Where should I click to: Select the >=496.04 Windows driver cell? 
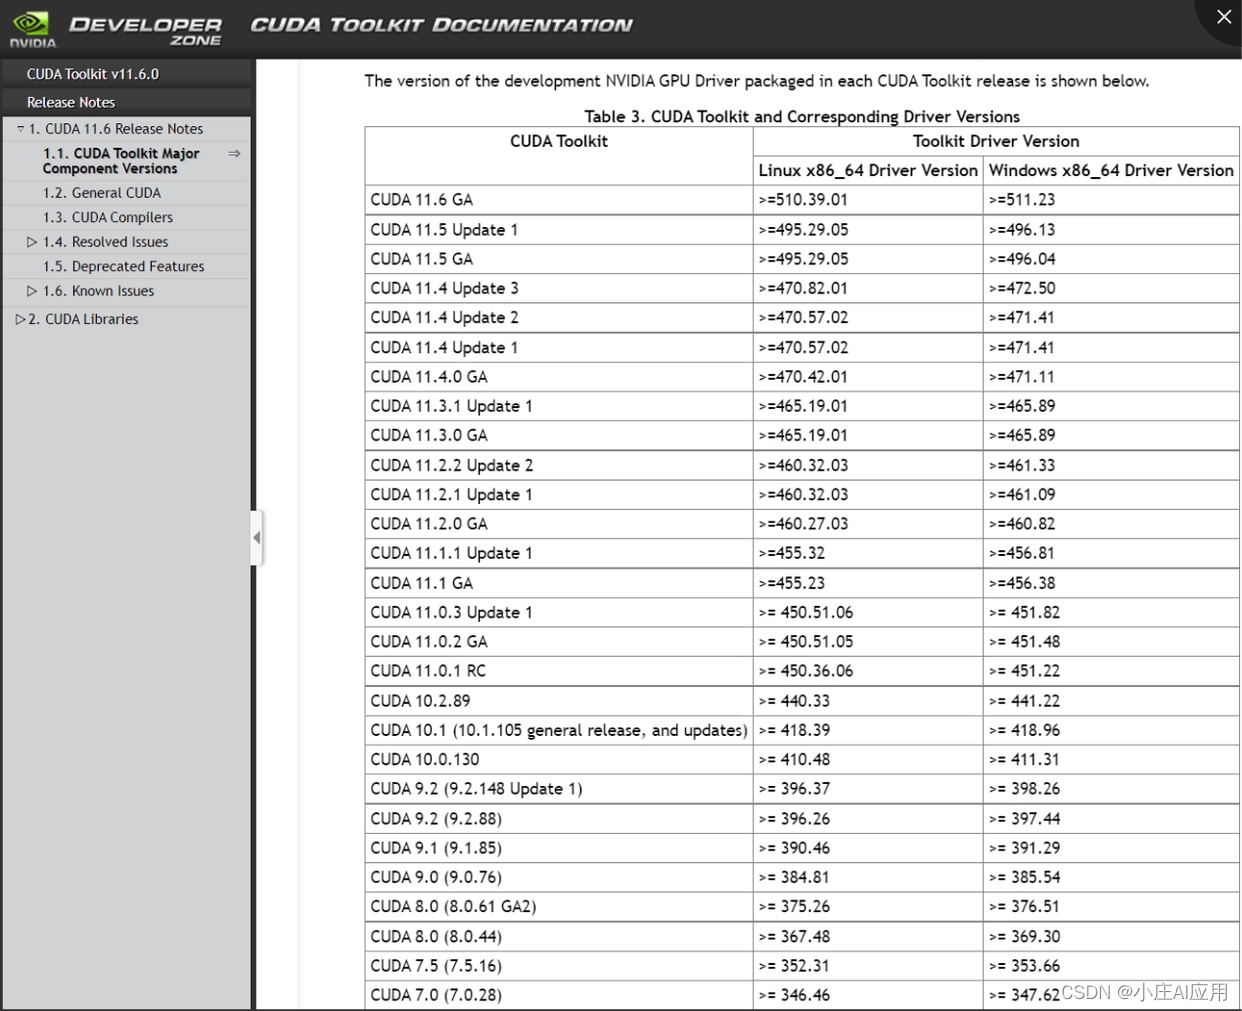pos(1111,259)
